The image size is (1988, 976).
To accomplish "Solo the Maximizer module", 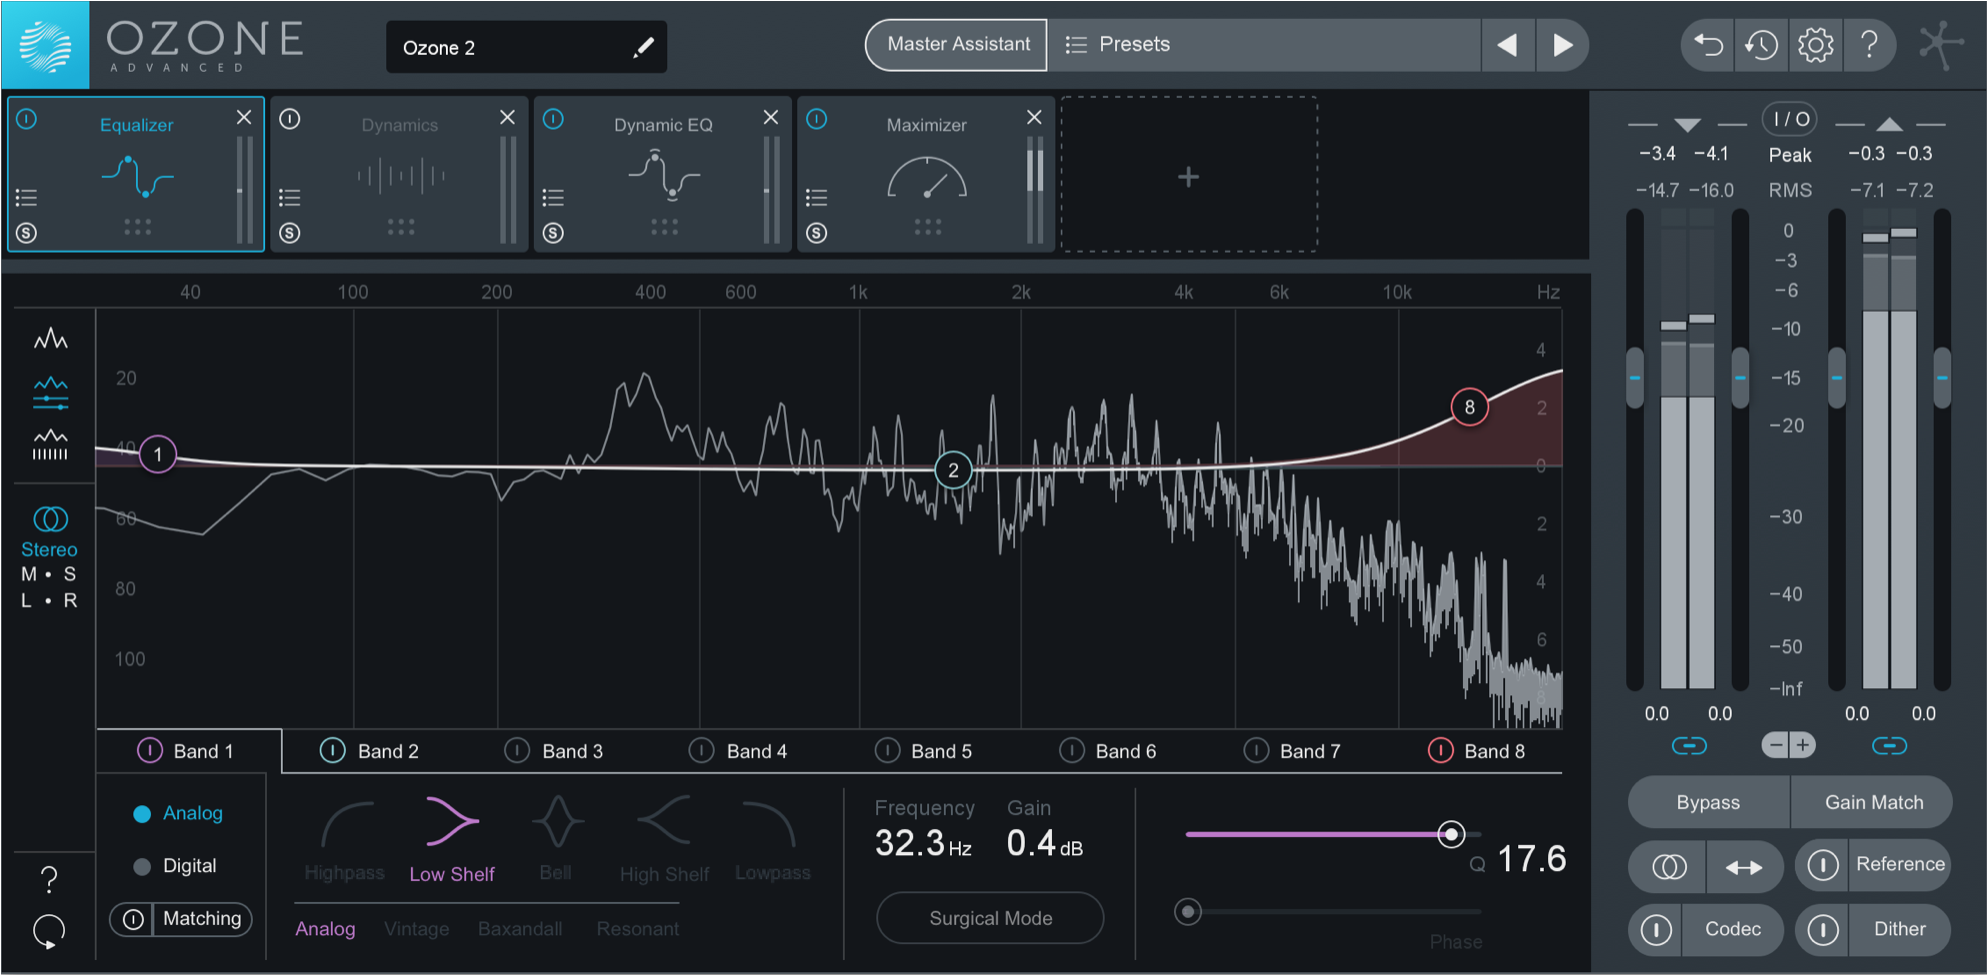I will 817,233.
